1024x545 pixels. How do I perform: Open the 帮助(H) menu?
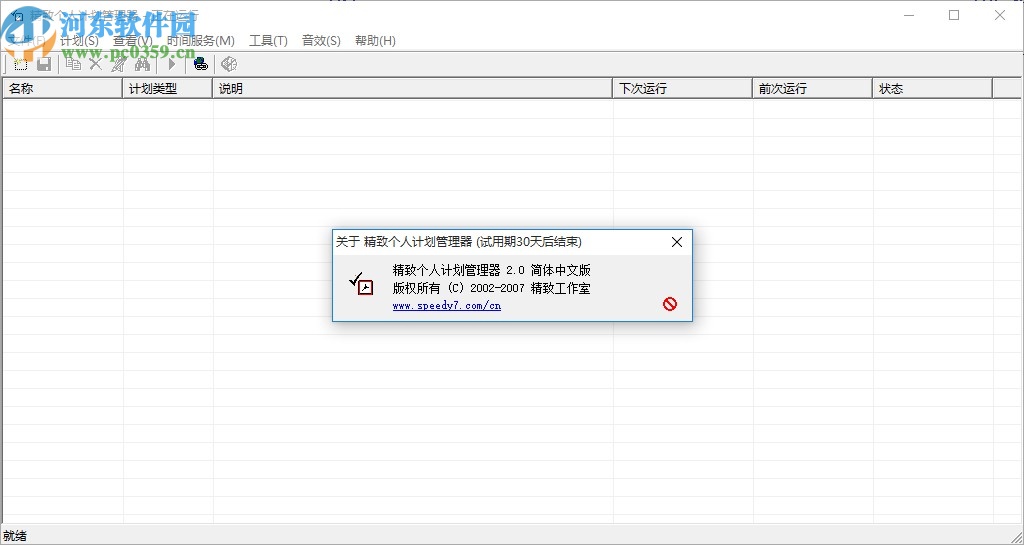coord(376,40)
